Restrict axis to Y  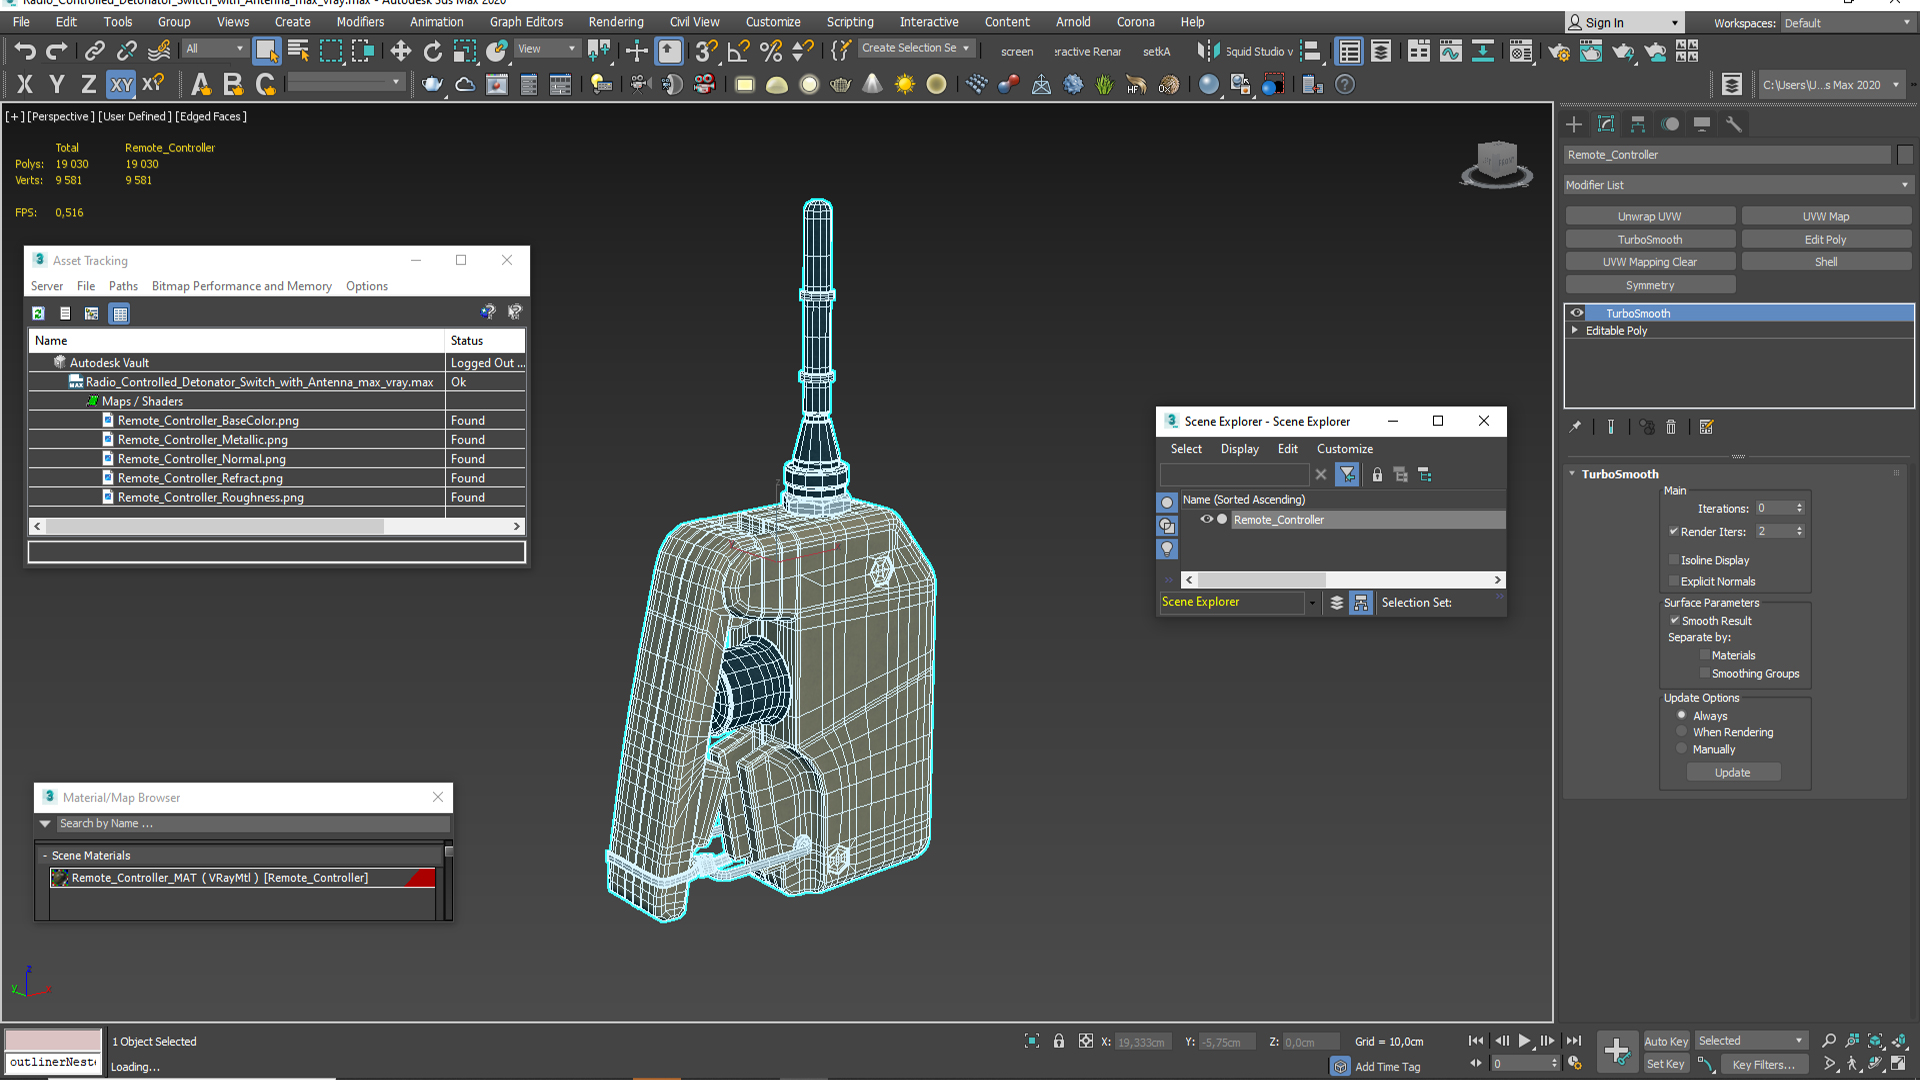[57, 85]
